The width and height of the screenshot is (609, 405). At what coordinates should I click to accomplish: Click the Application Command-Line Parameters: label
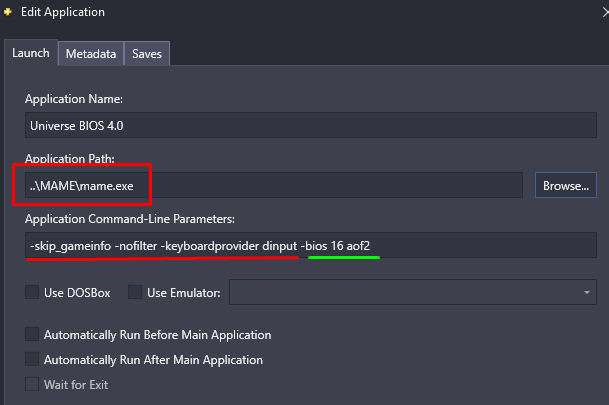tap(130, 219)
